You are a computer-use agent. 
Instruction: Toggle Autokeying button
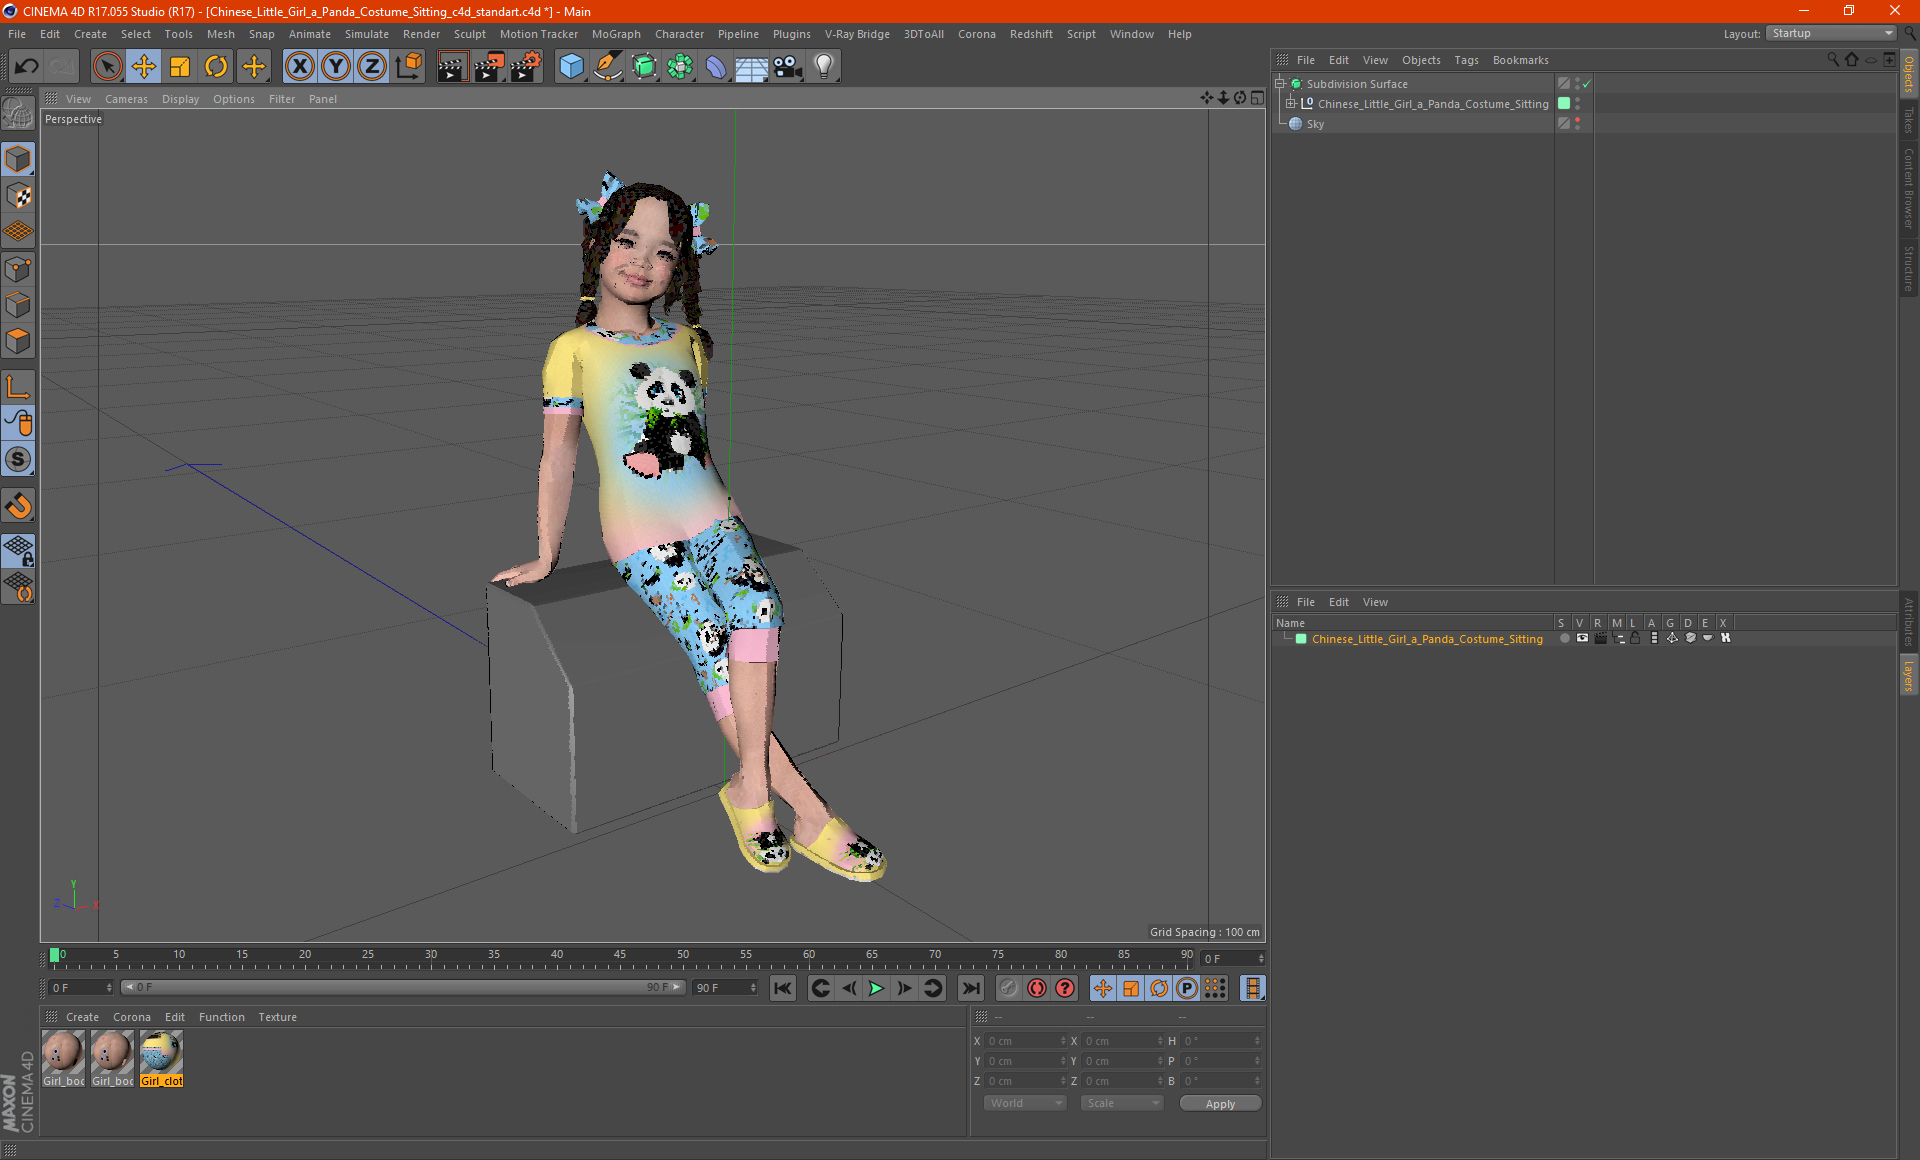(x=1037, y=988)
